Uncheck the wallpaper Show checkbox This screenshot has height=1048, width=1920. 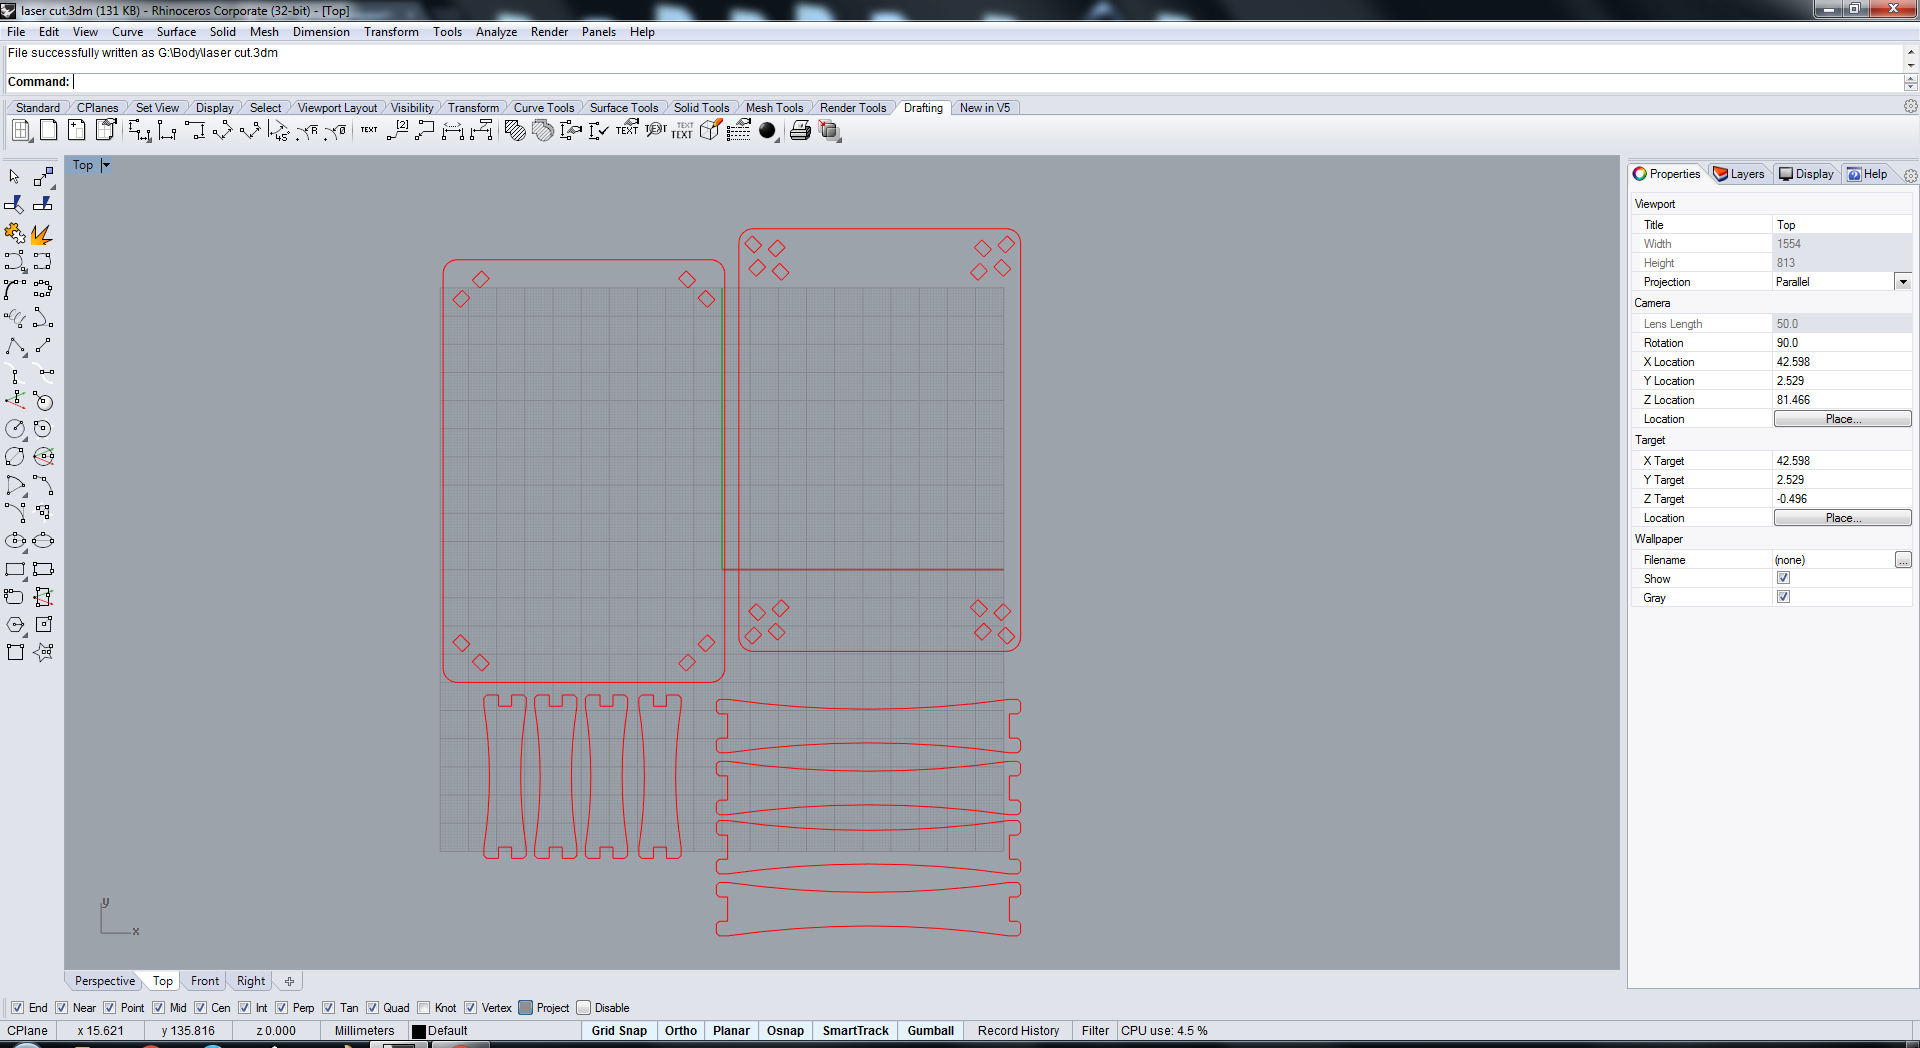click(x=1783, y=578)
